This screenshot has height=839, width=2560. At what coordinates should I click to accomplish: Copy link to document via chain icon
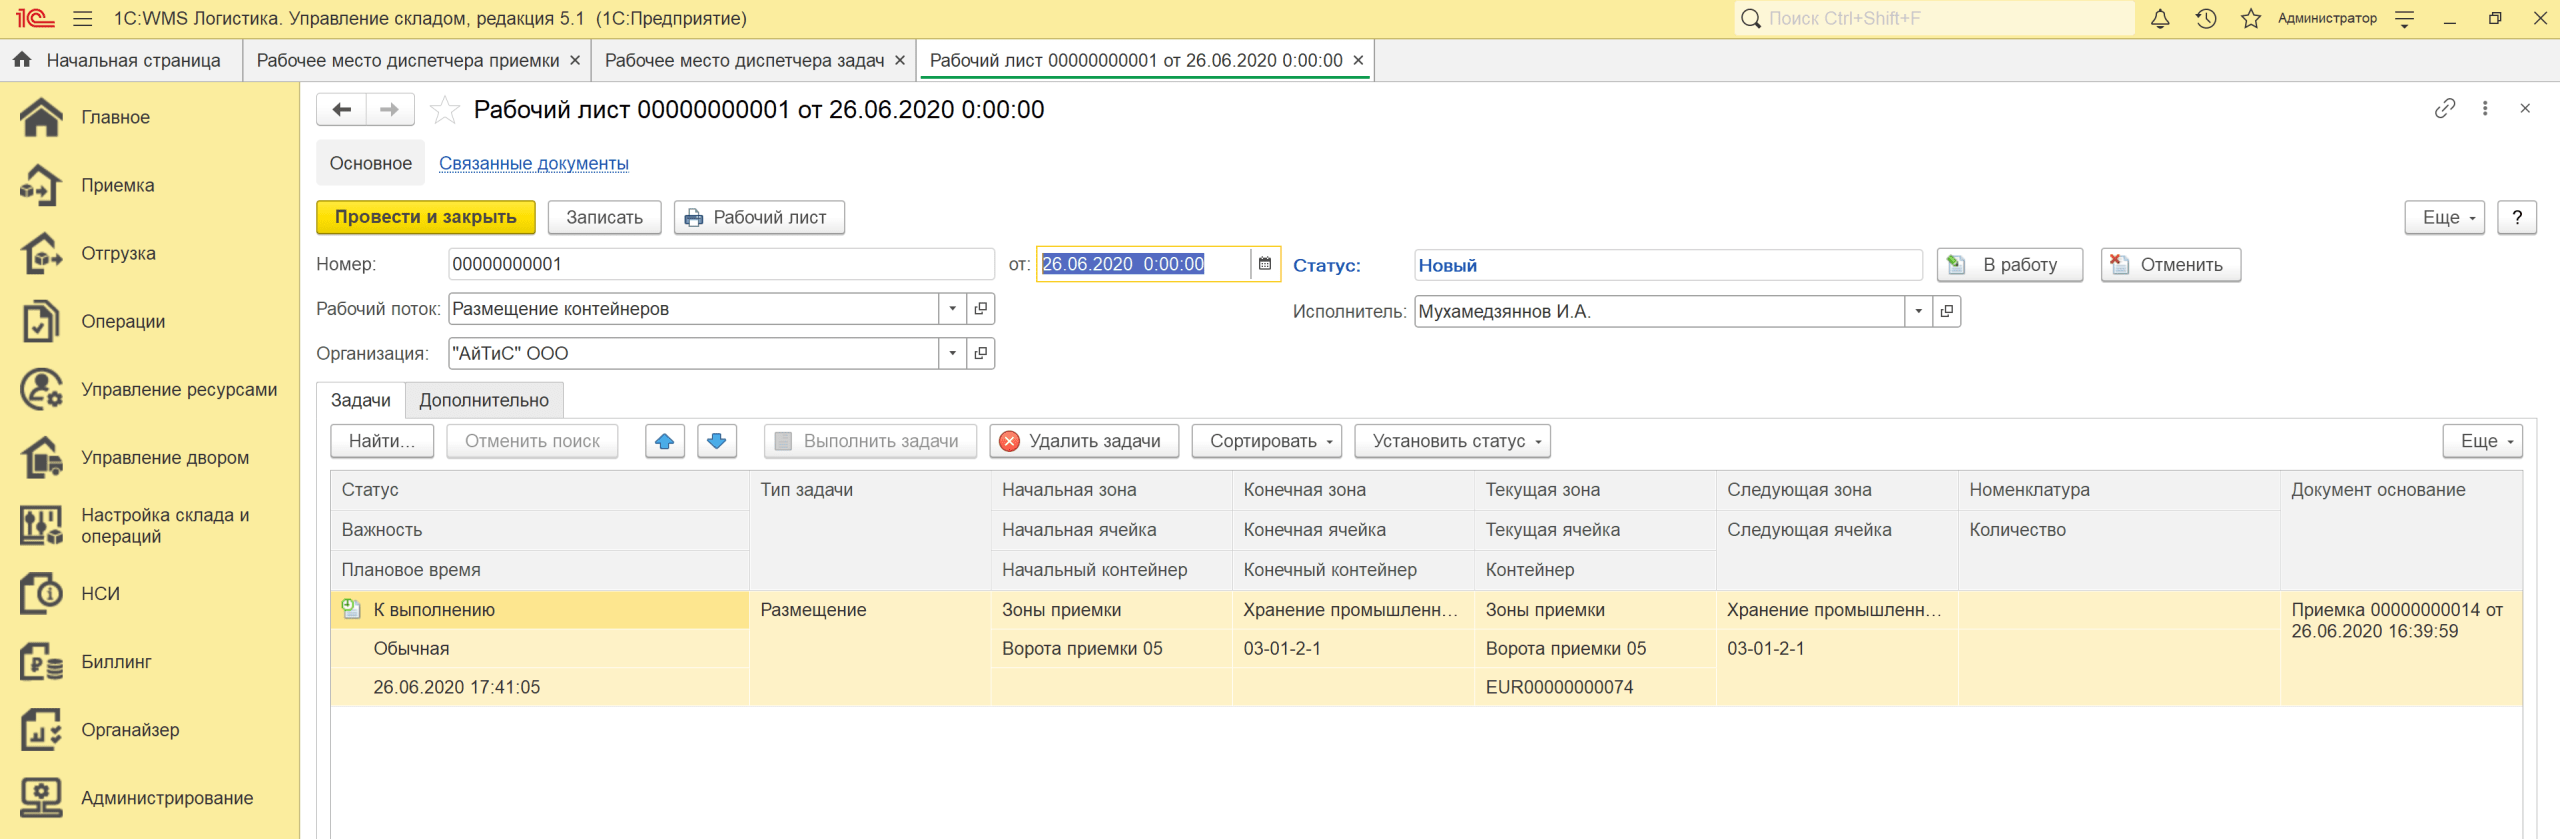[2444, 109]
